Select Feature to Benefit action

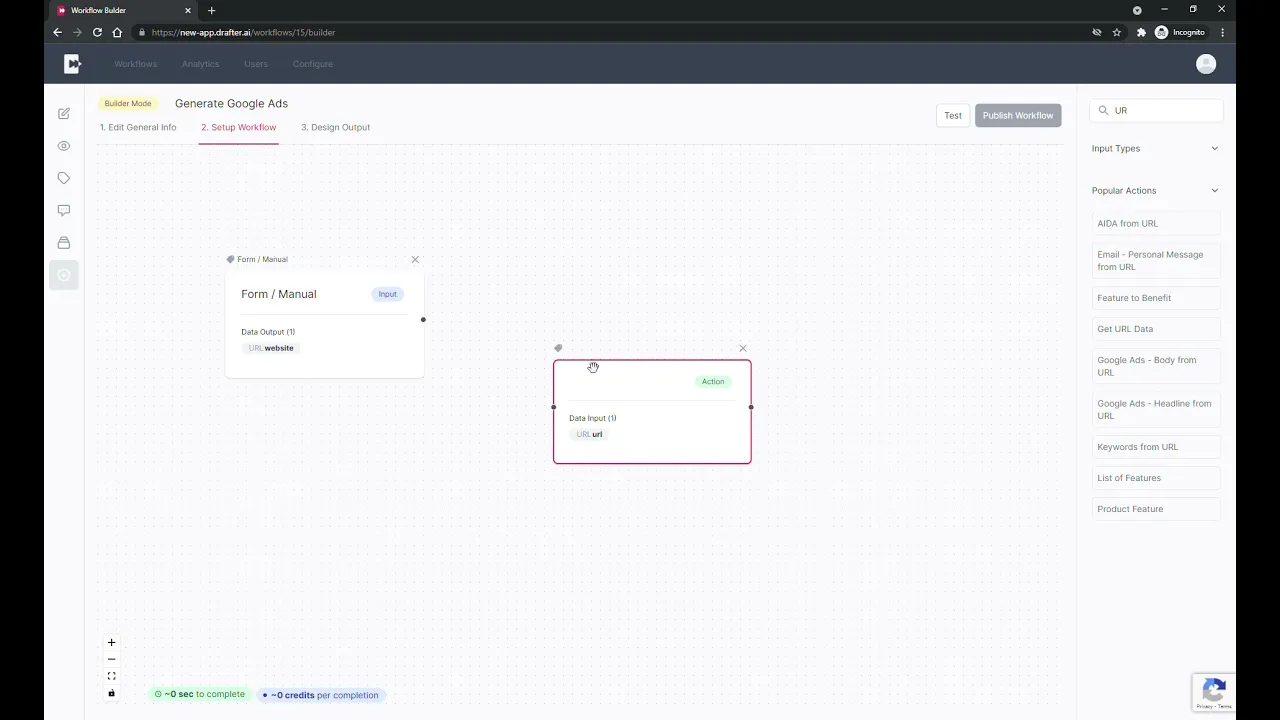coord(1157,298)
